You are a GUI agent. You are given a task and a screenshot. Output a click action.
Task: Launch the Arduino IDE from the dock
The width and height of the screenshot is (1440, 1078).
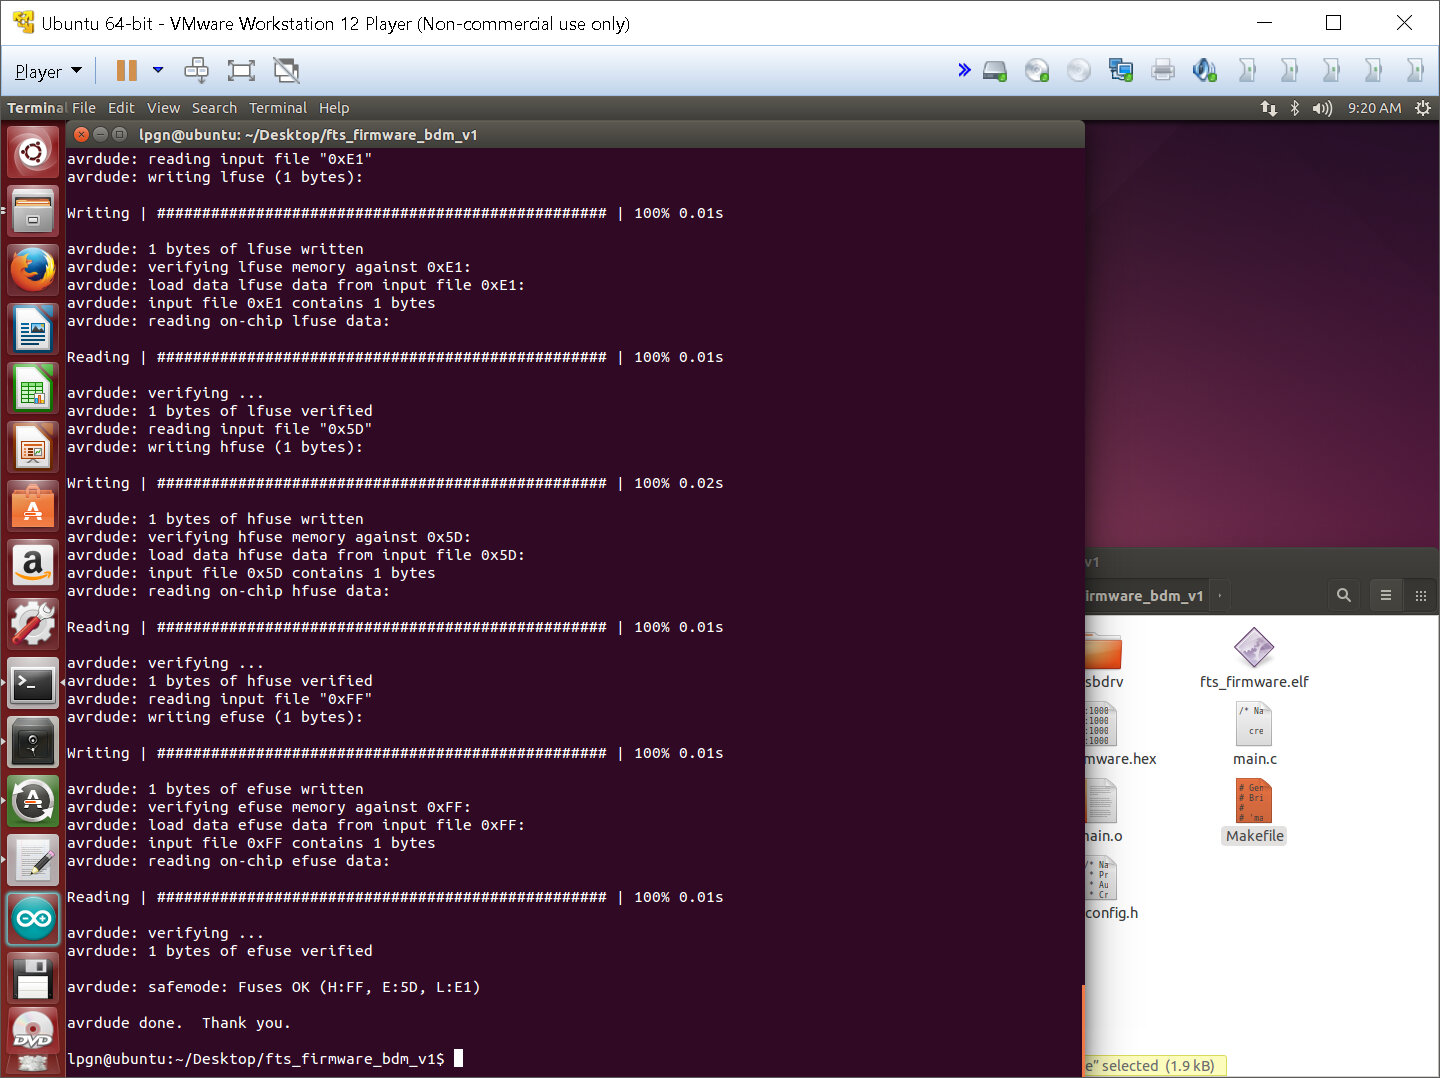click(33, 920)
